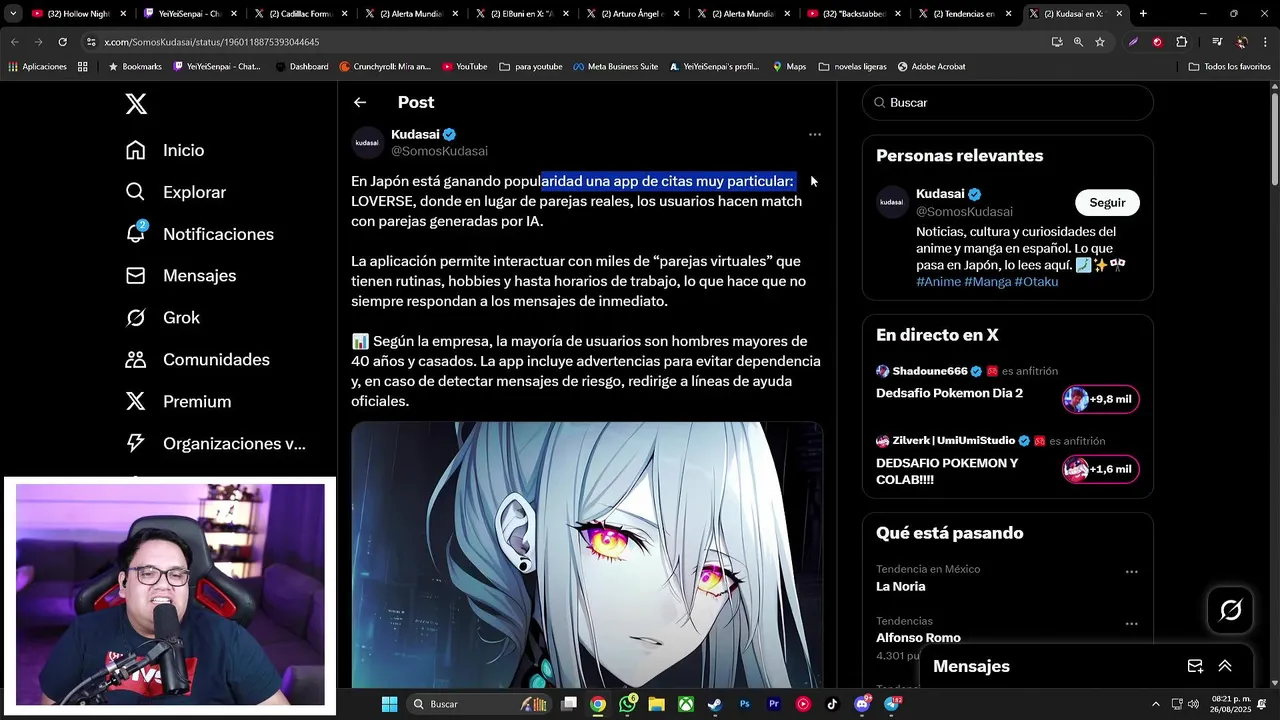Open Comunidades in the sidebar
Image resolution: width=1280 pixels, height=720 pixels.
pos(197,360)
